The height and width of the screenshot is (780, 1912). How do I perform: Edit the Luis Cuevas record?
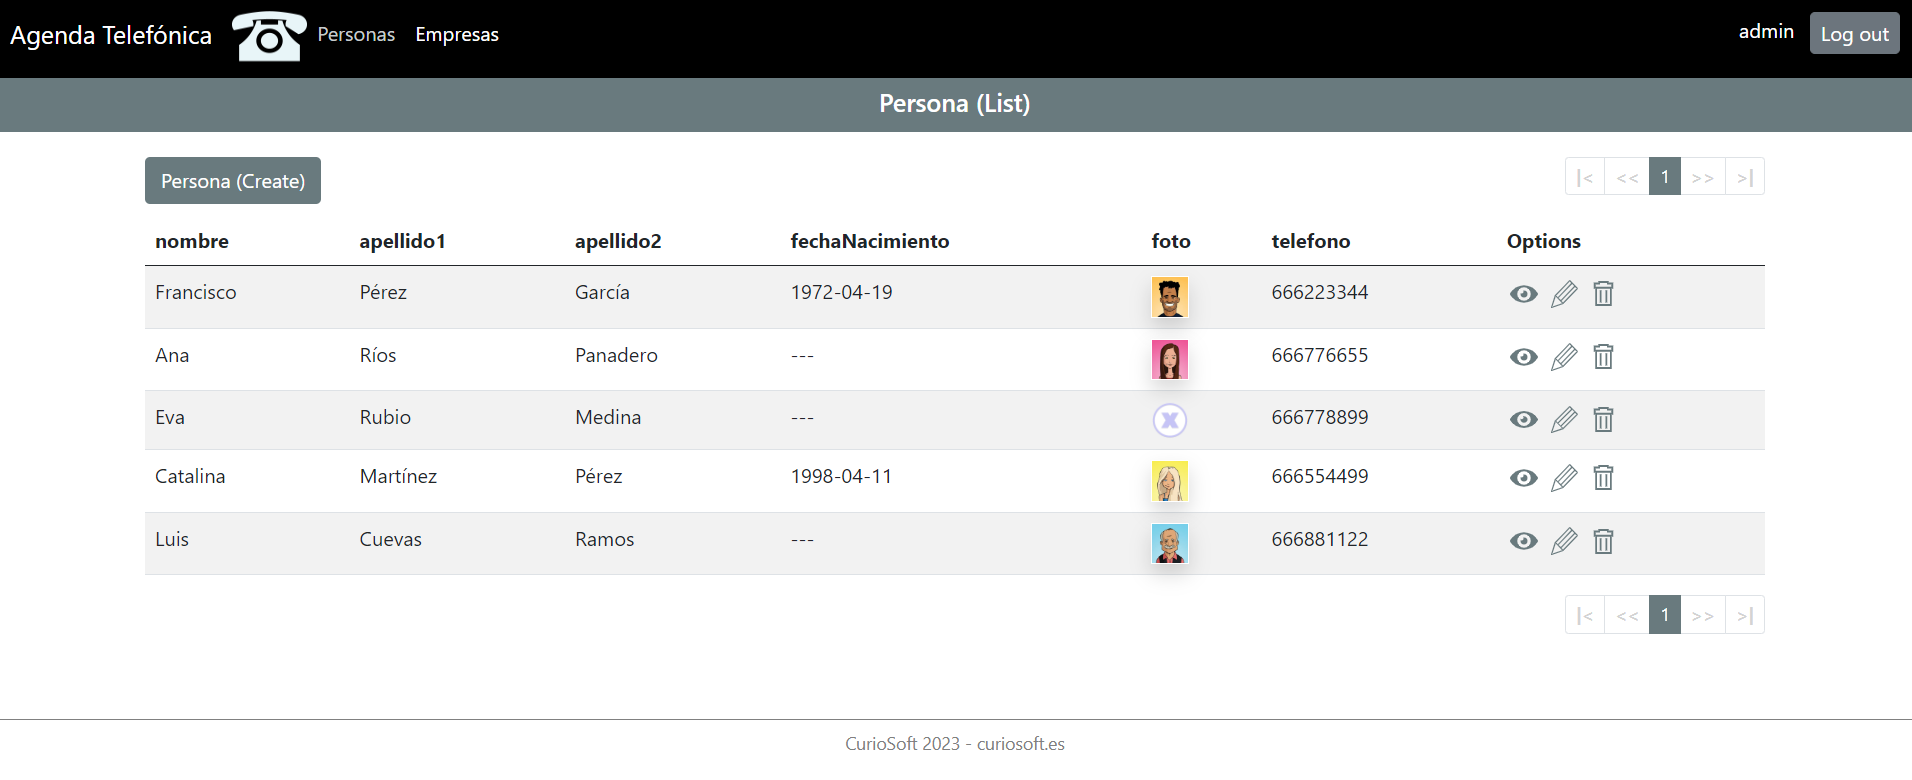[x=1564, y=541]
